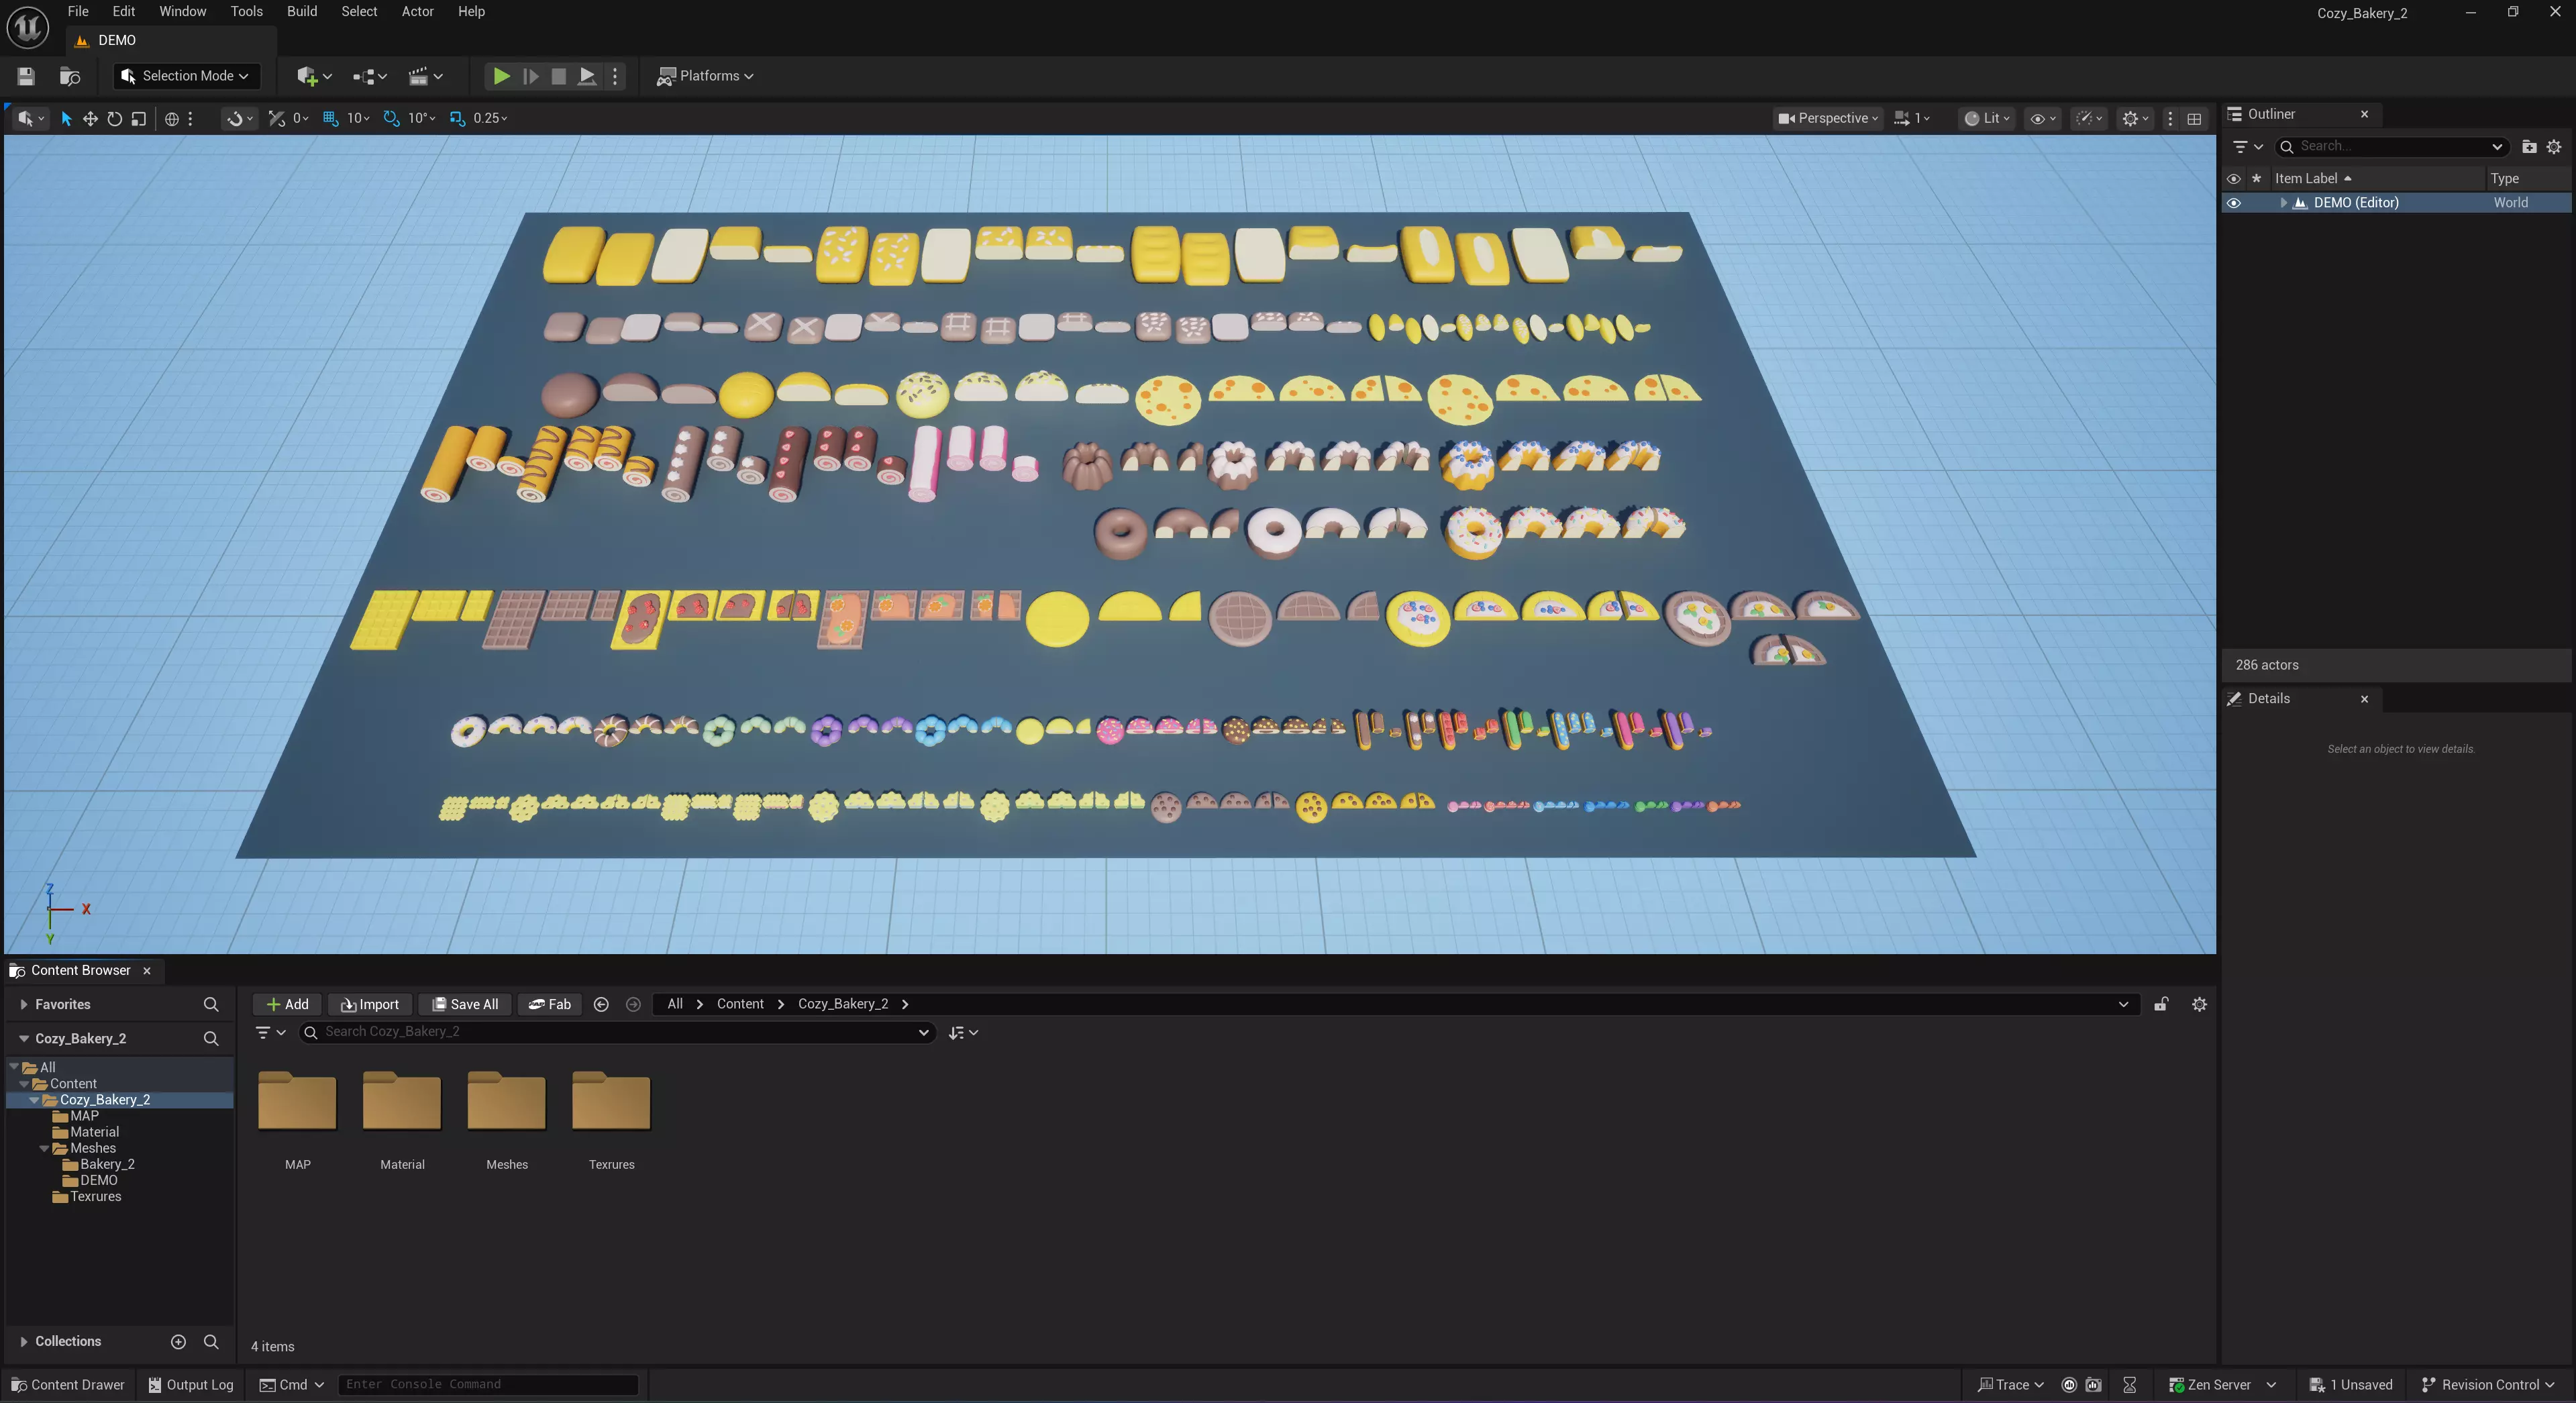Click the Save All button
This screenshot has height=1403, width=2576.
pyautogui.click(x=465, y=1004)
